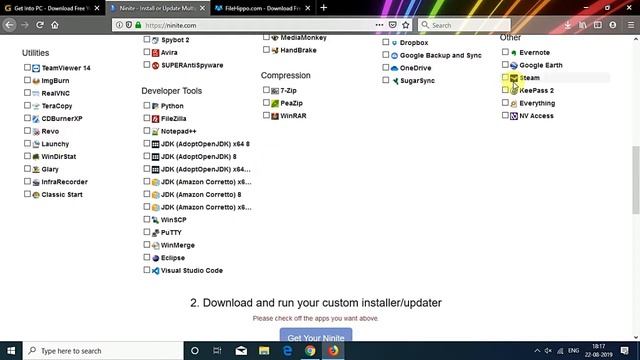Reload the page with the refresh icon
Screen dimensions: 640x360
coord(40,25)
